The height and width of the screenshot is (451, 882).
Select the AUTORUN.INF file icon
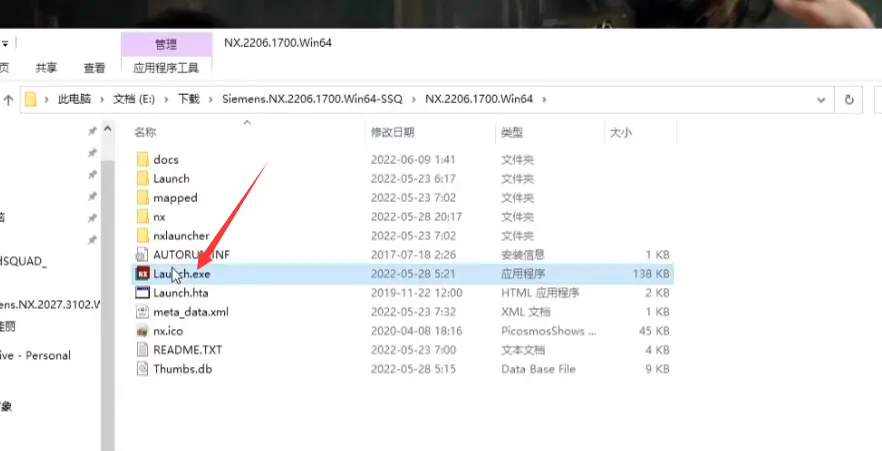tap(143, 255)
